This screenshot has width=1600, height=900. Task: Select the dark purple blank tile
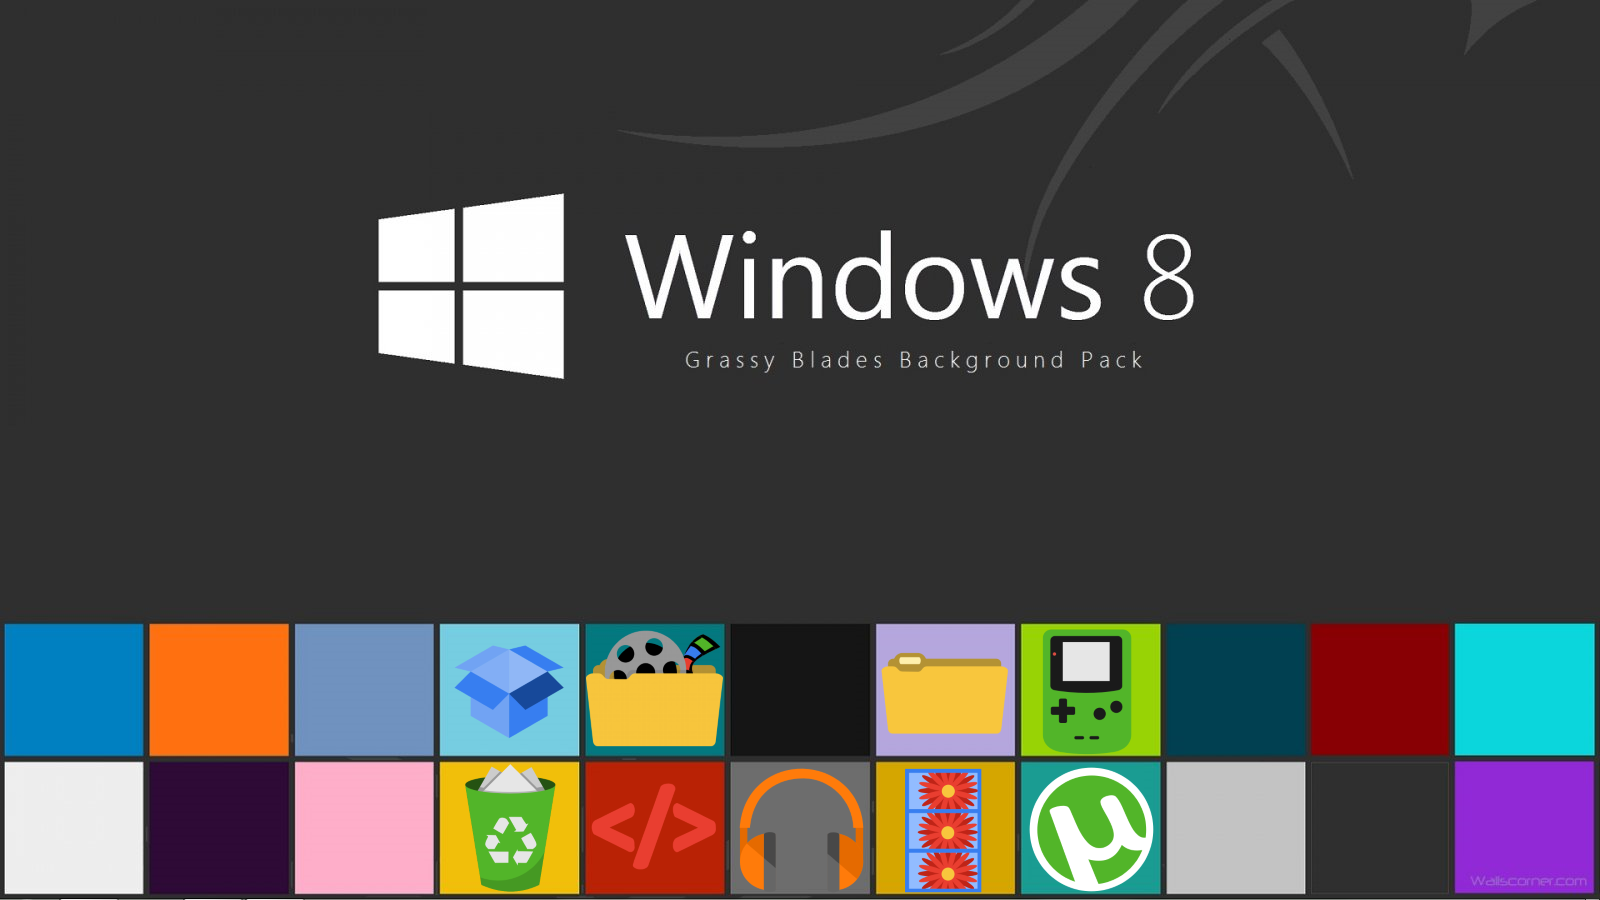[219, 828]
